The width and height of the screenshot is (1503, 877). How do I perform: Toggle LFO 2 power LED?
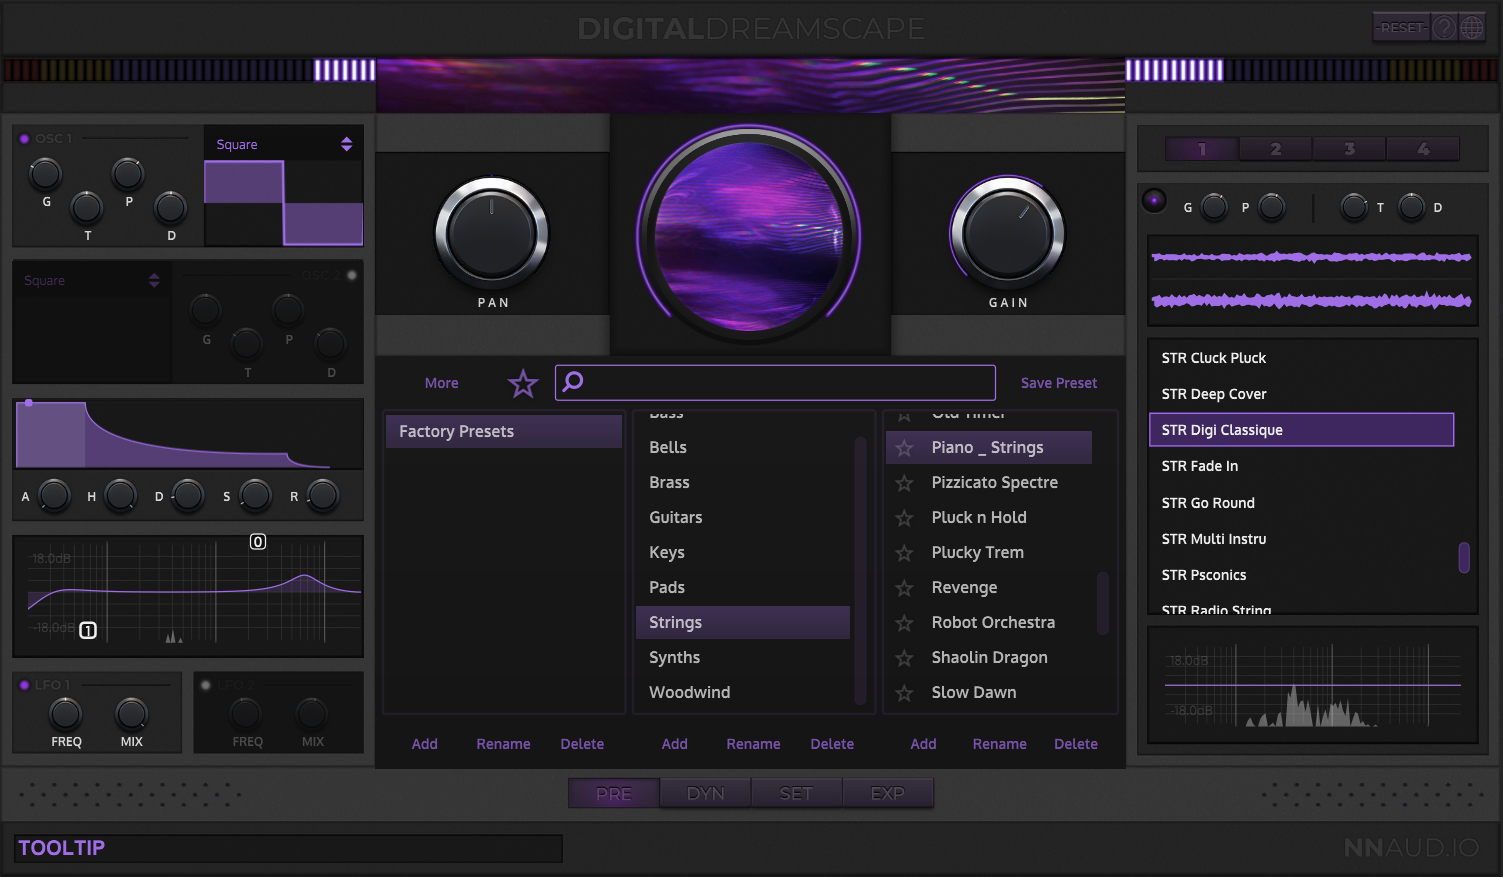pyautogui.click(x=205, y=685)
